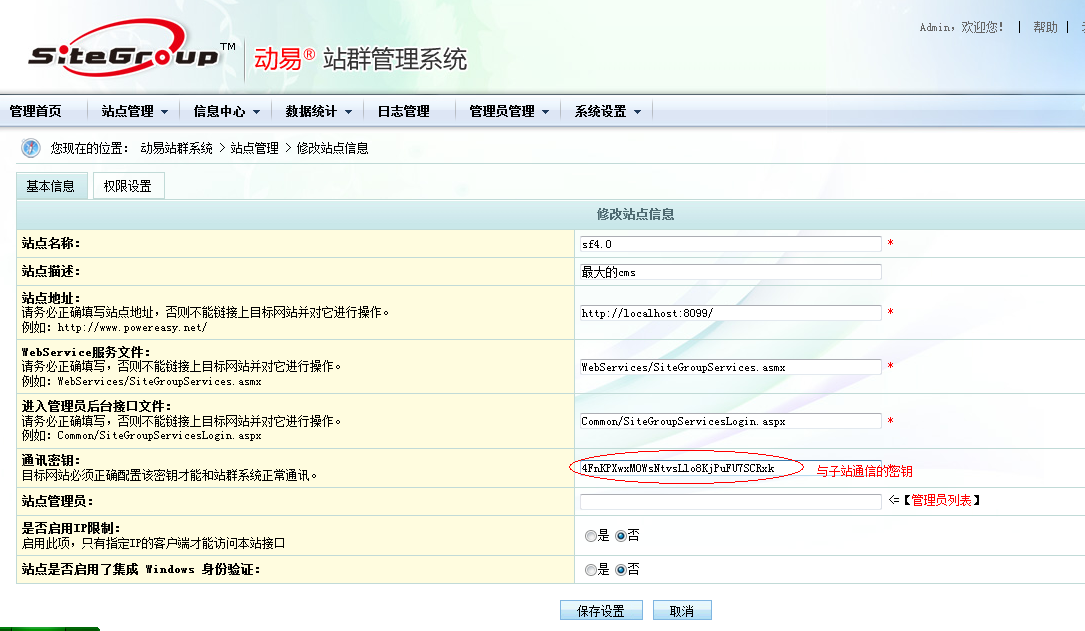Select 否 for 是否启用IP限制
Screen dimensions: 1085x631
click(x=620, y=536)
